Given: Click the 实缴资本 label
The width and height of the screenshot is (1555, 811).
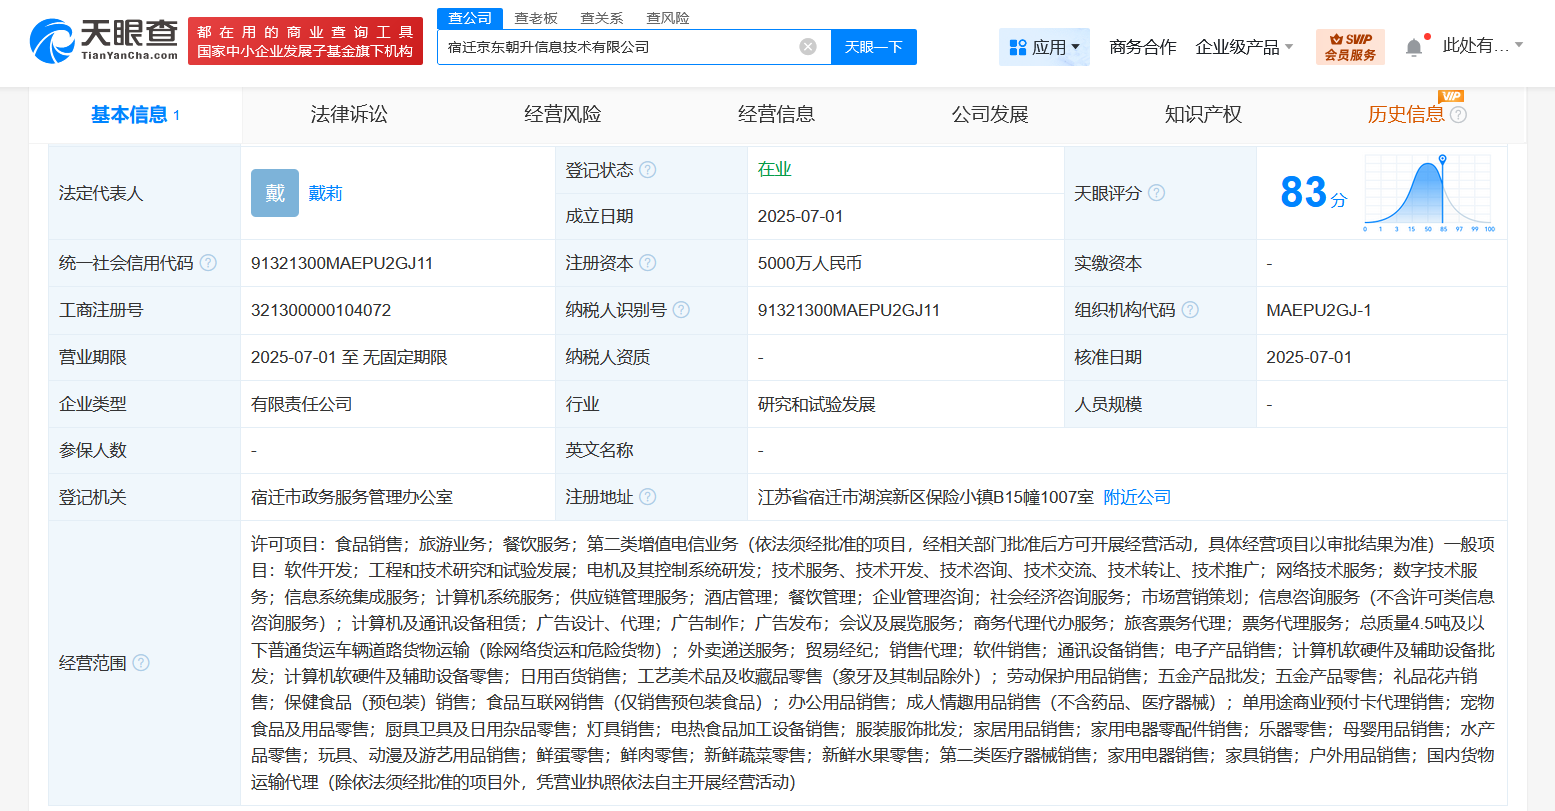Looking at the screenshot, I should (1108, 263).
